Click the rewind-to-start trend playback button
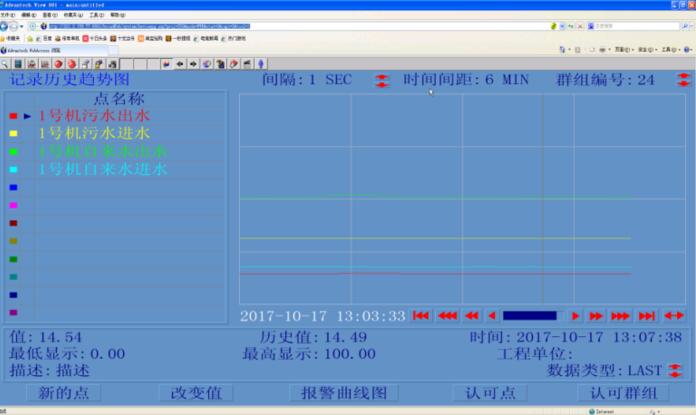The height and width of the screenshot is (415, 696). click(x=421, y=316)
